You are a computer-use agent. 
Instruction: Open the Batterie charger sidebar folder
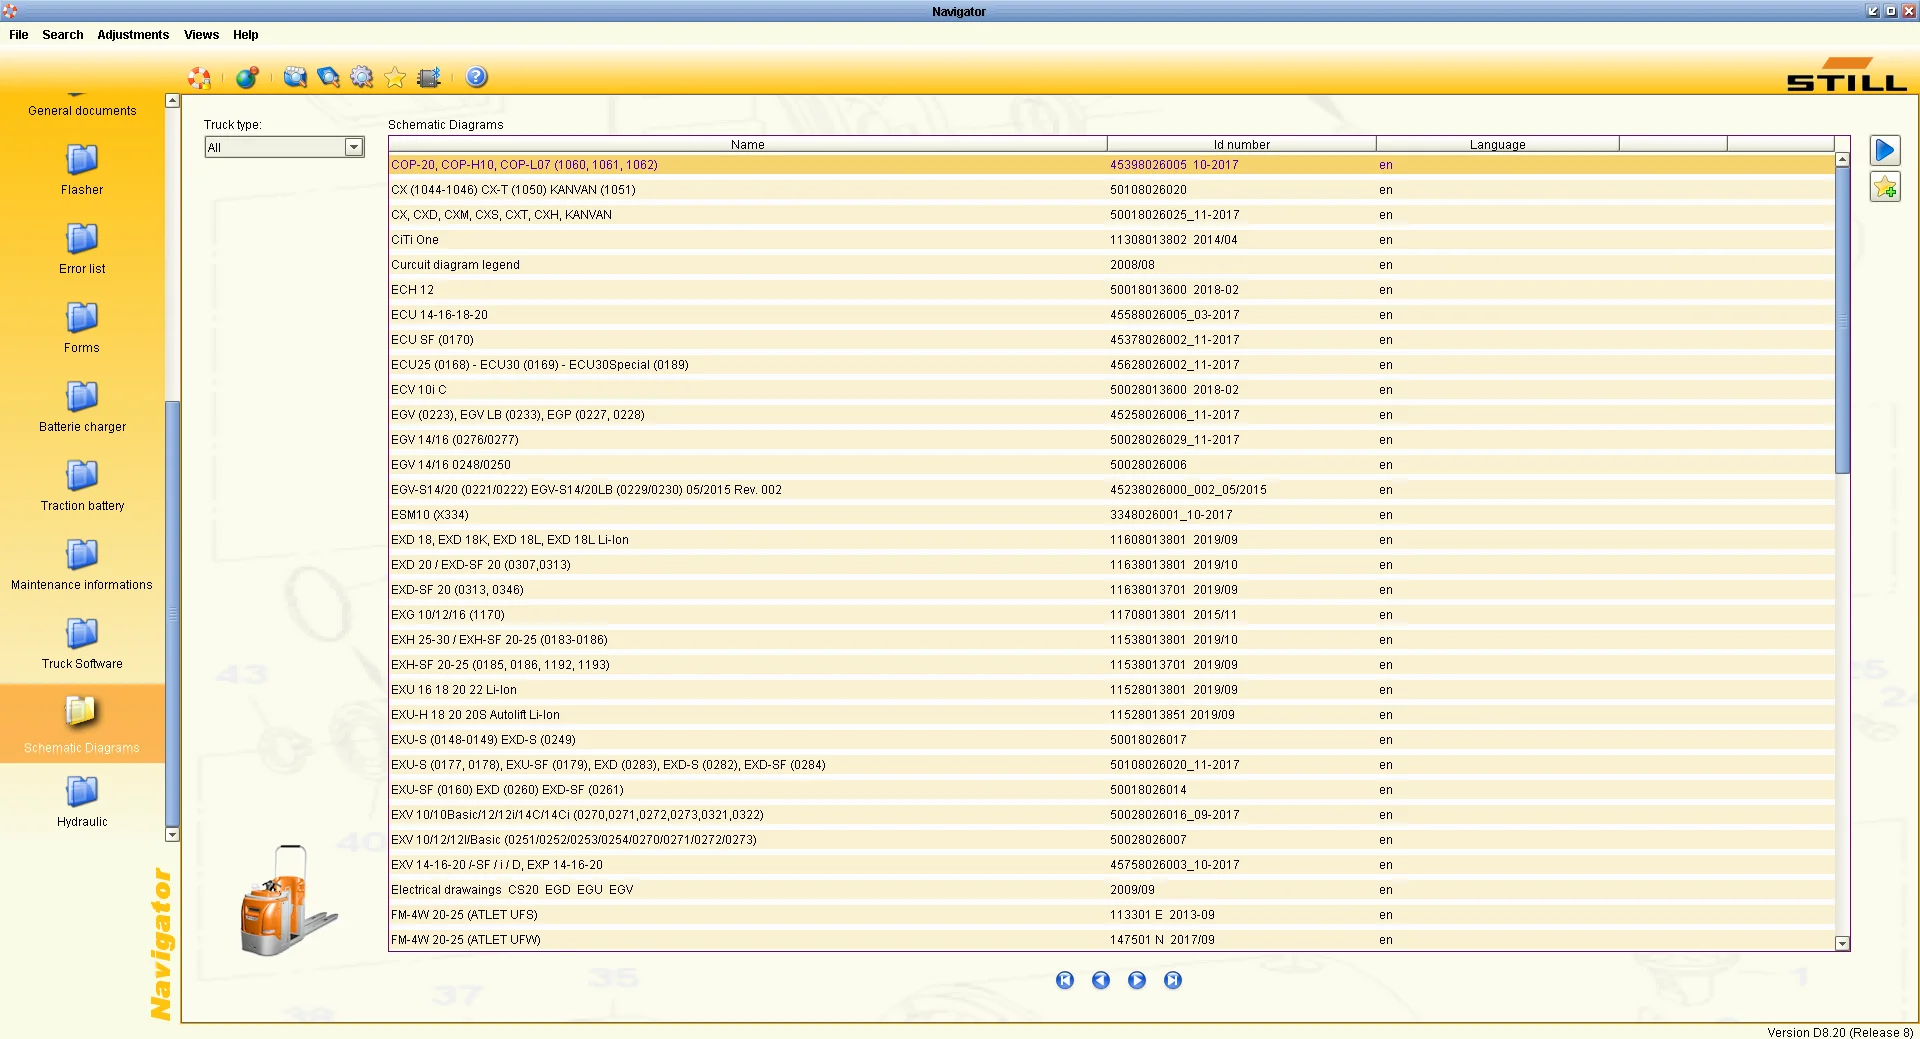coord(82,406)
